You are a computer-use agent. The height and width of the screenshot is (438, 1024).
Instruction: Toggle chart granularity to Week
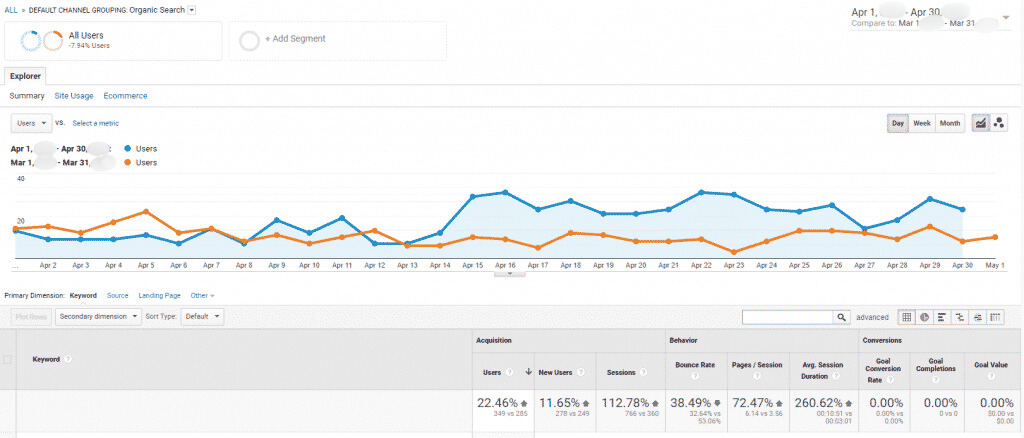[922, 123]
